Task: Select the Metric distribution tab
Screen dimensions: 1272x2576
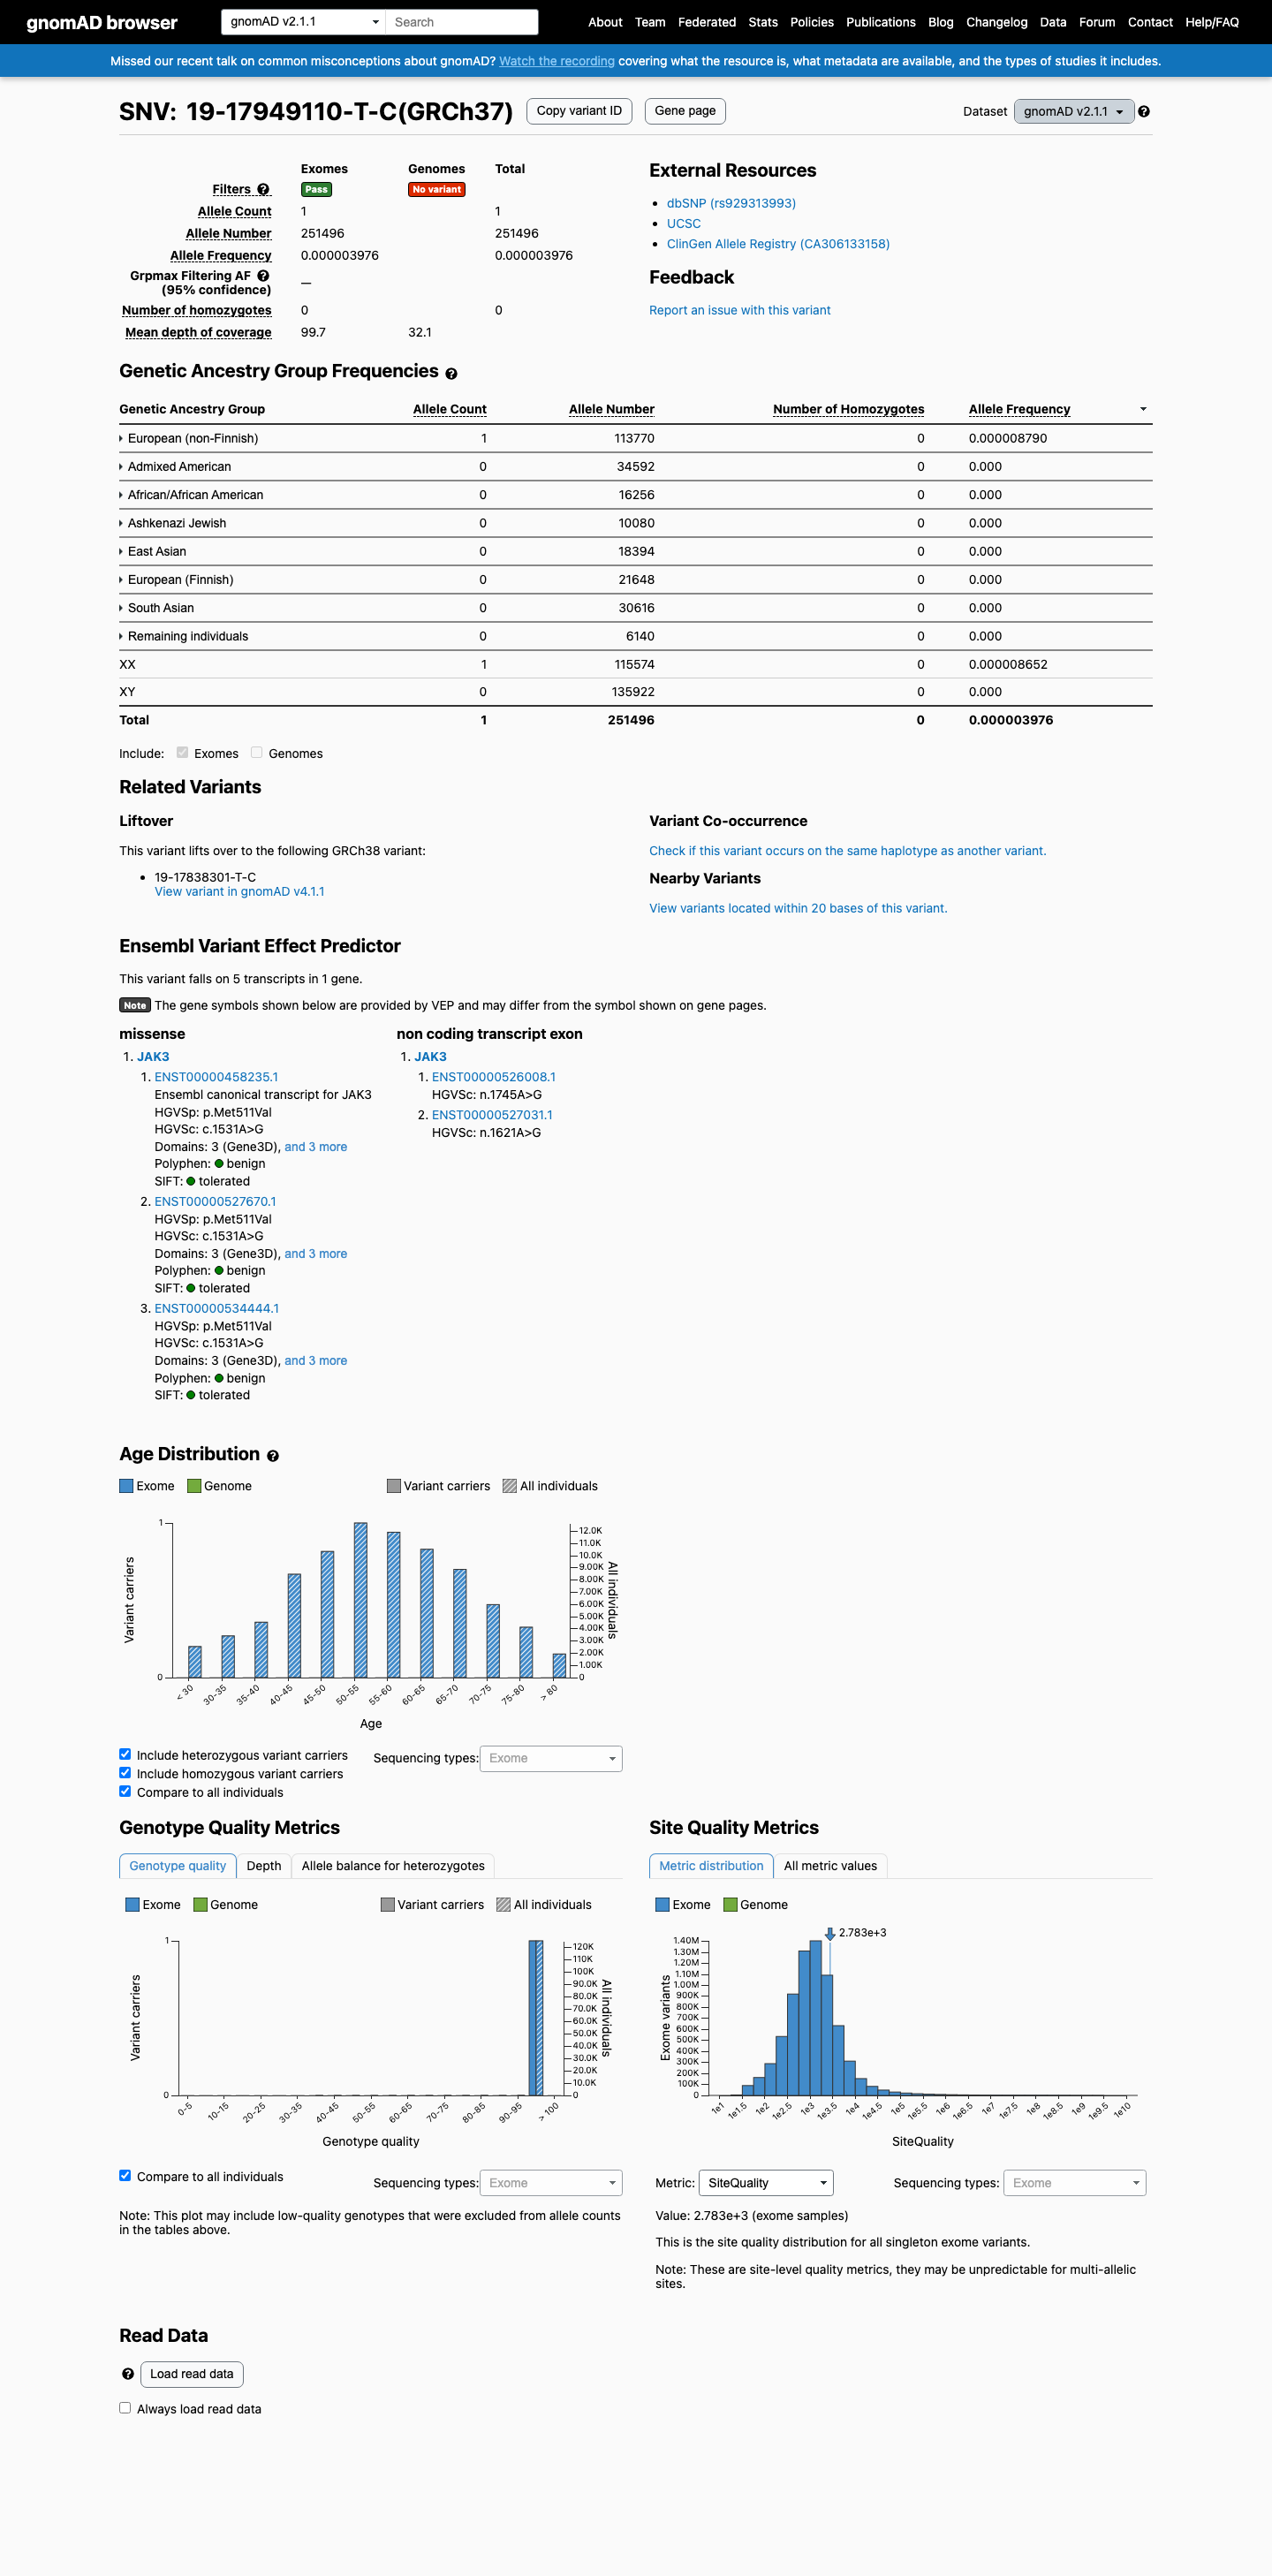Action: pos(711,1865)
